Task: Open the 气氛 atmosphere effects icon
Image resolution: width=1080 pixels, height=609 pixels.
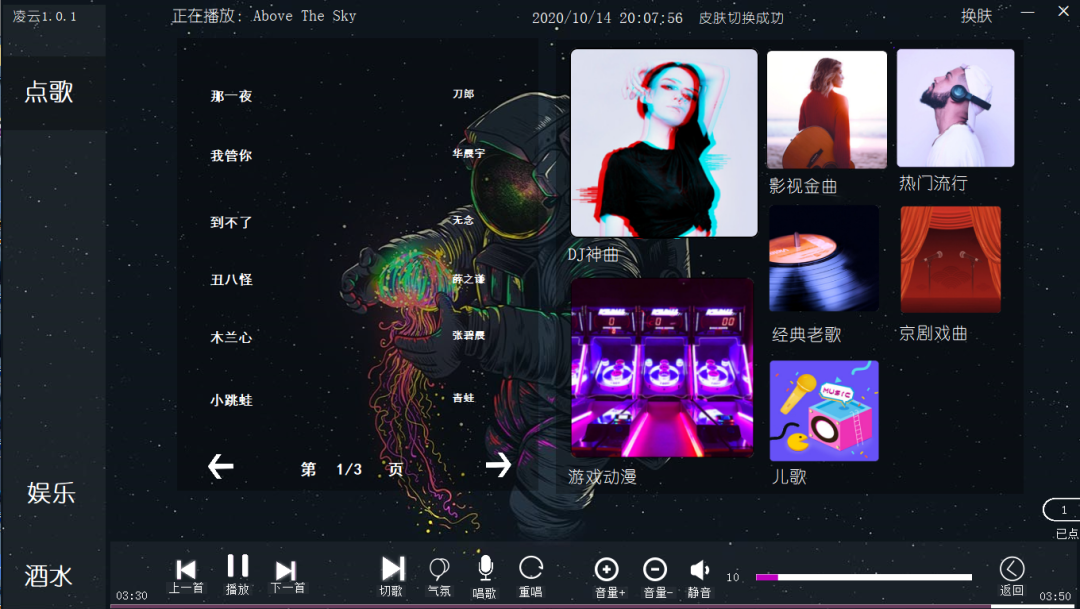Action: pyautogui.click(x=439, y=569)
